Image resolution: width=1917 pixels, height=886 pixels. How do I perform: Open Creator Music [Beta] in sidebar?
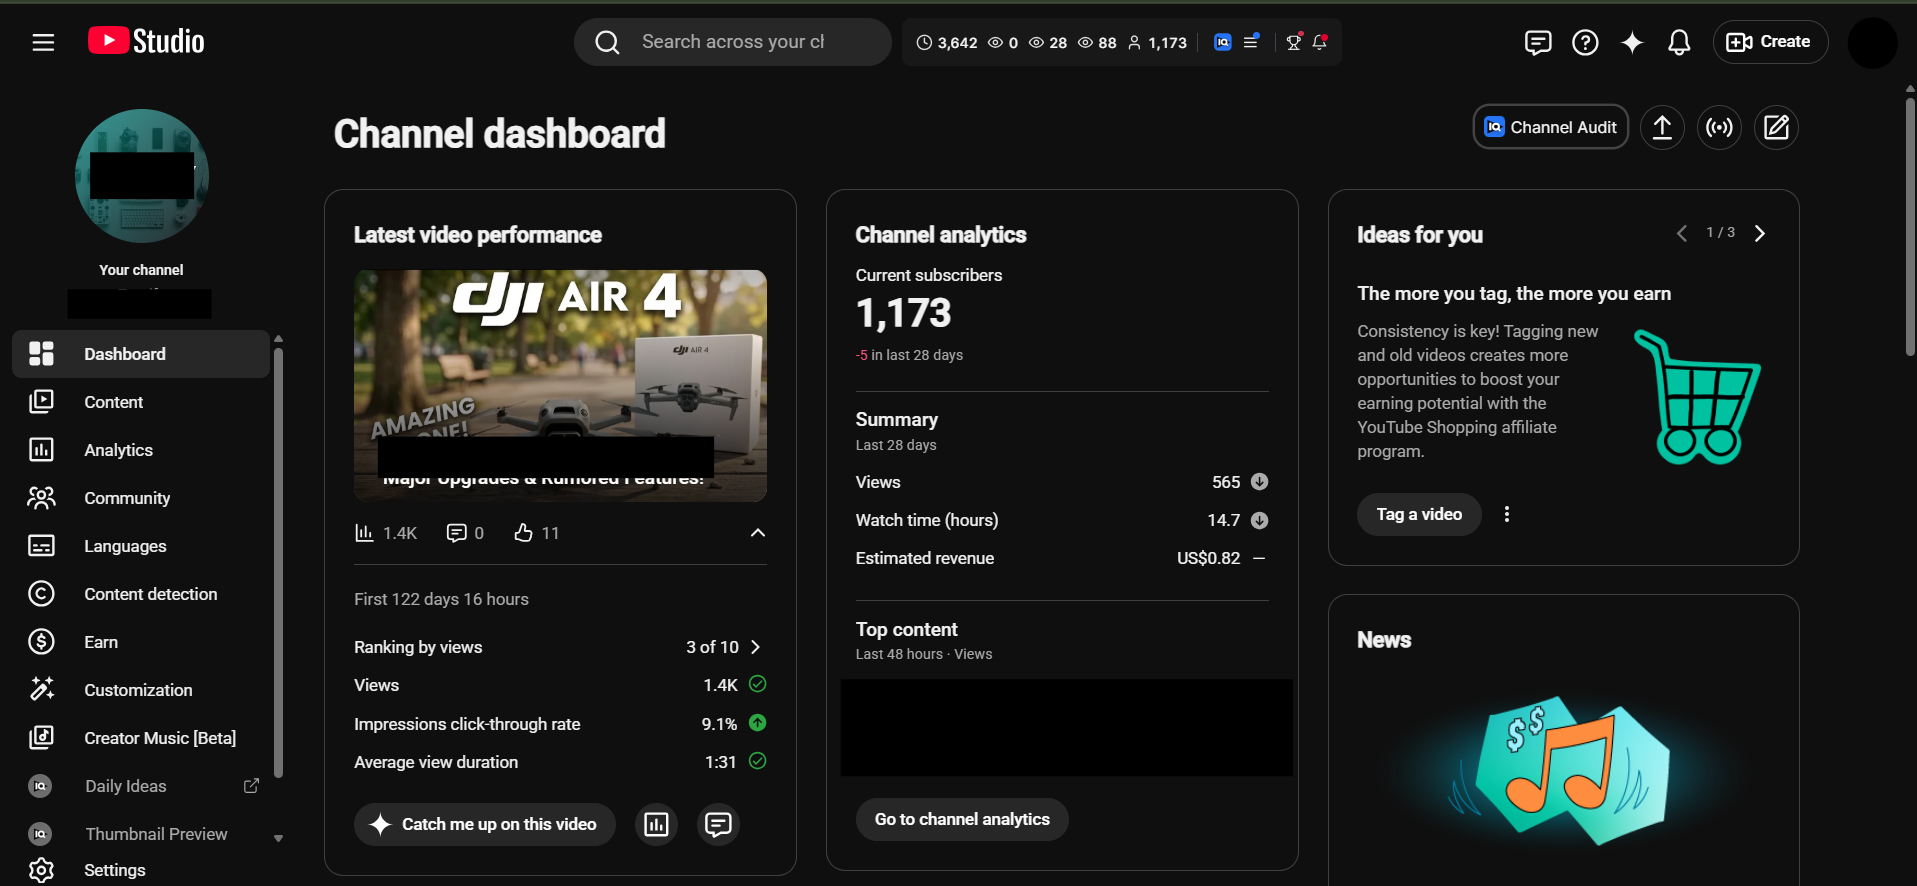click(x=141, y=738)
